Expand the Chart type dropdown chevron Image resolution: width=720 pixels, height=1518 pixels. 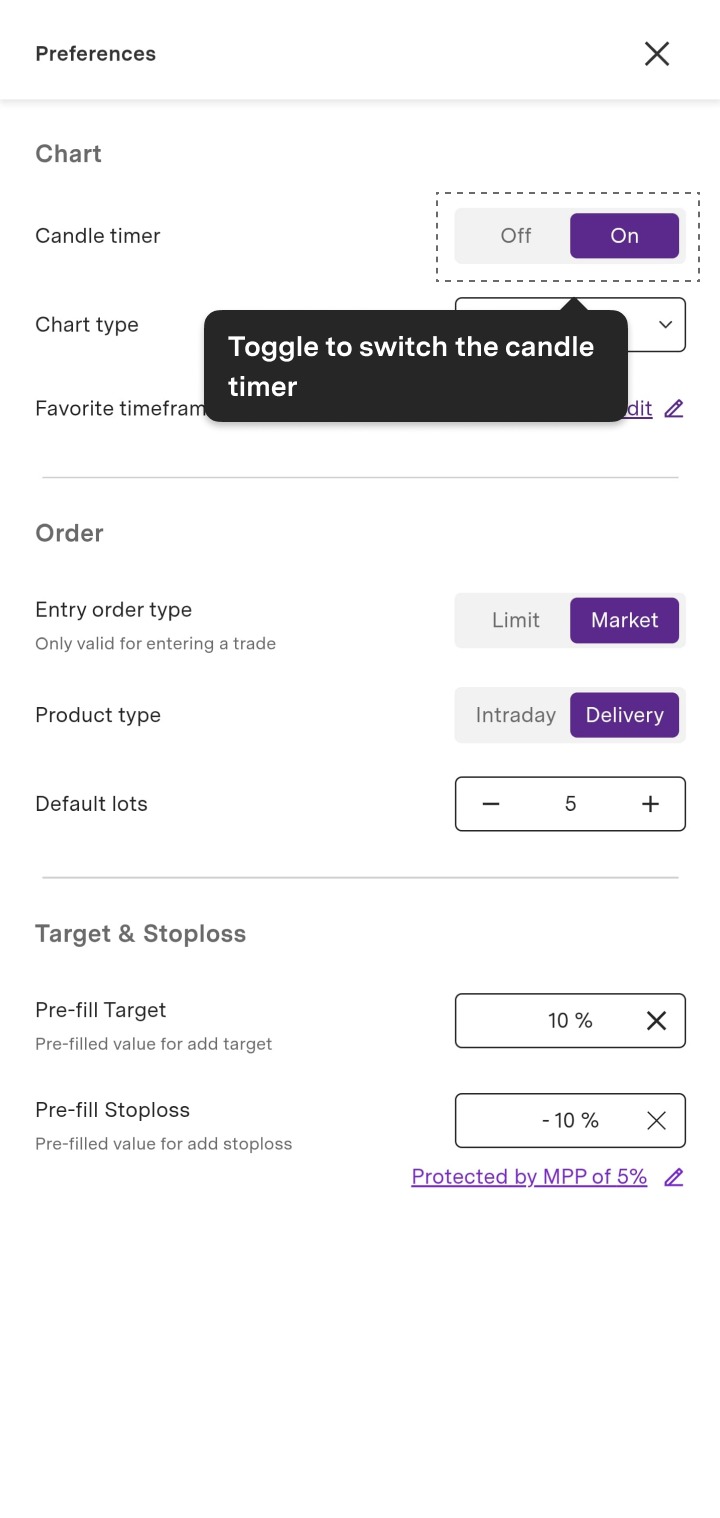(665, 324)
